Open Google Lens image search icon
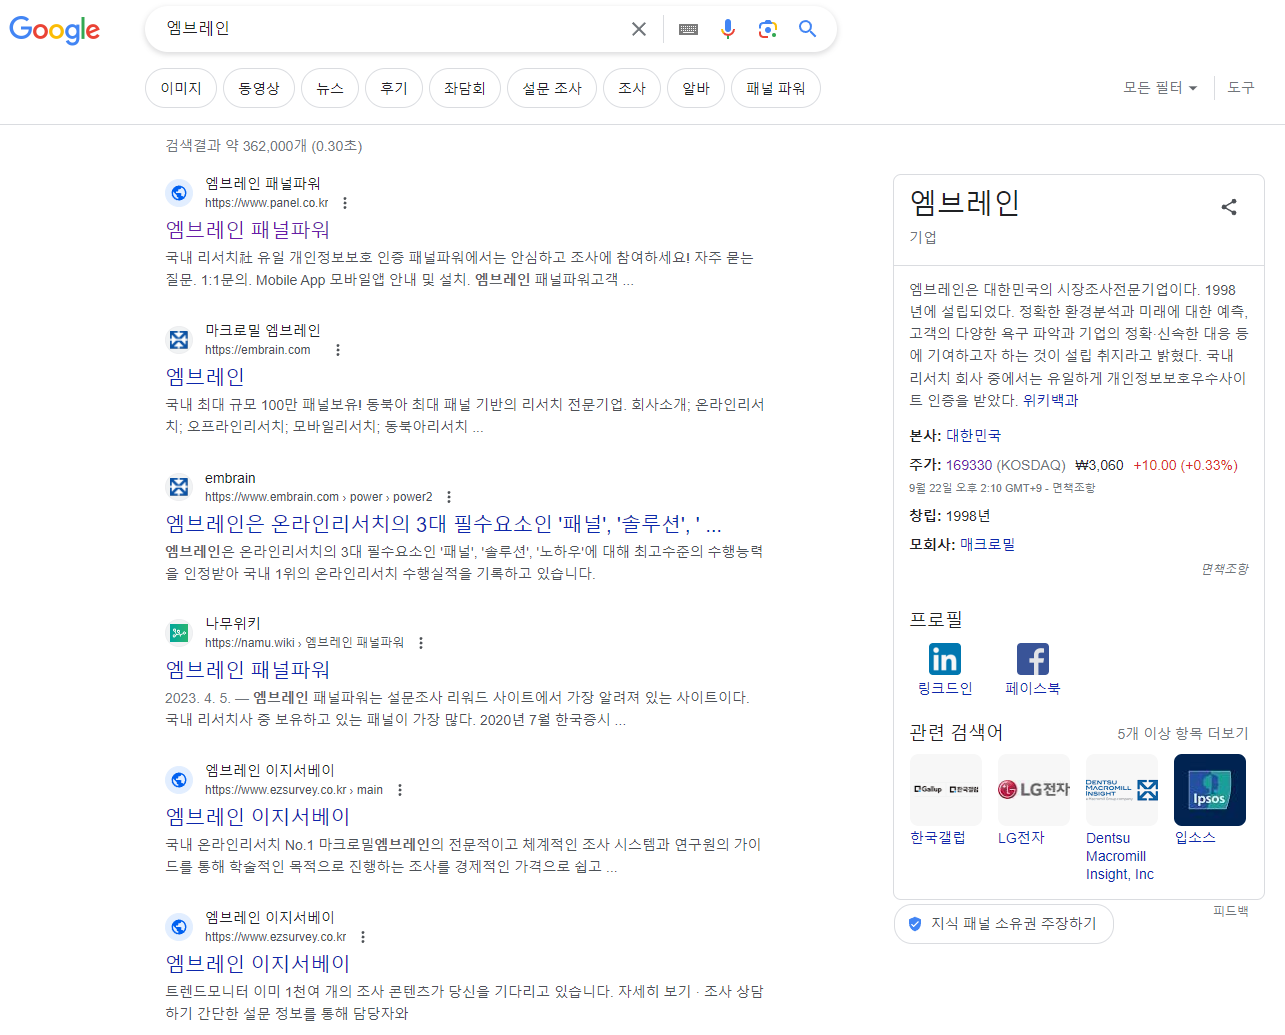 767,29
